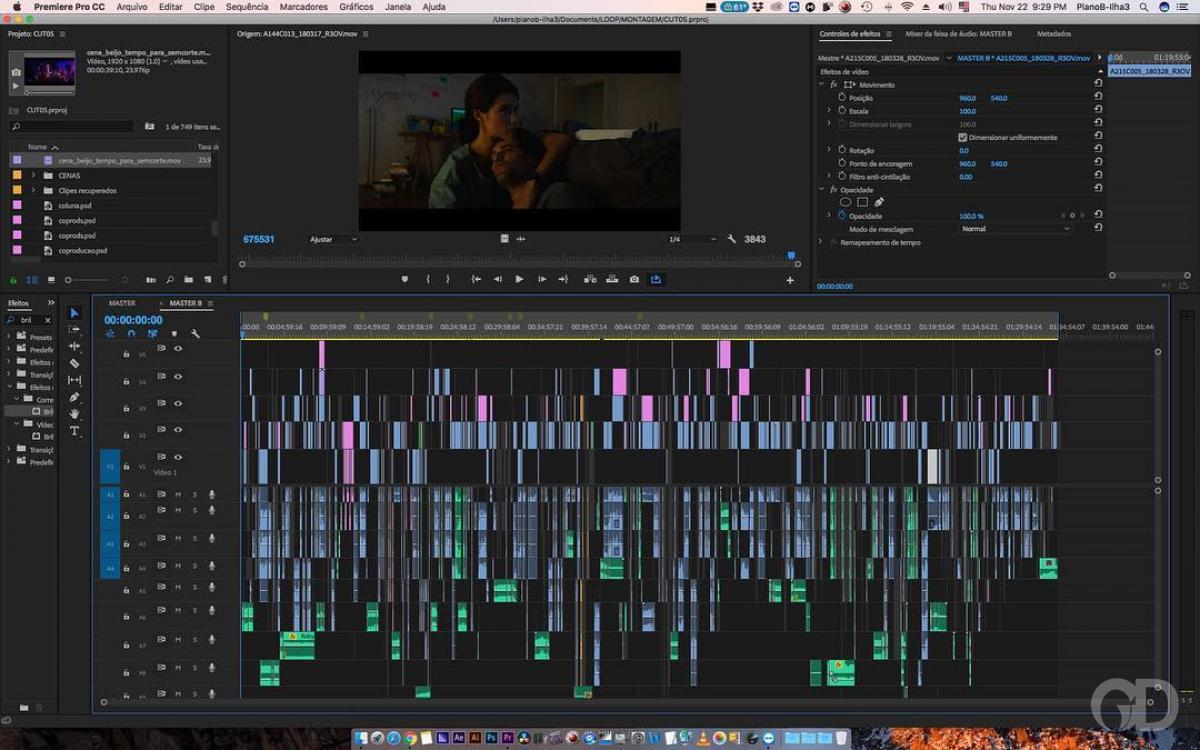Create an ellipse mask under Opacidade
This screenshot has height=750, width=1200.
(845, 202)
